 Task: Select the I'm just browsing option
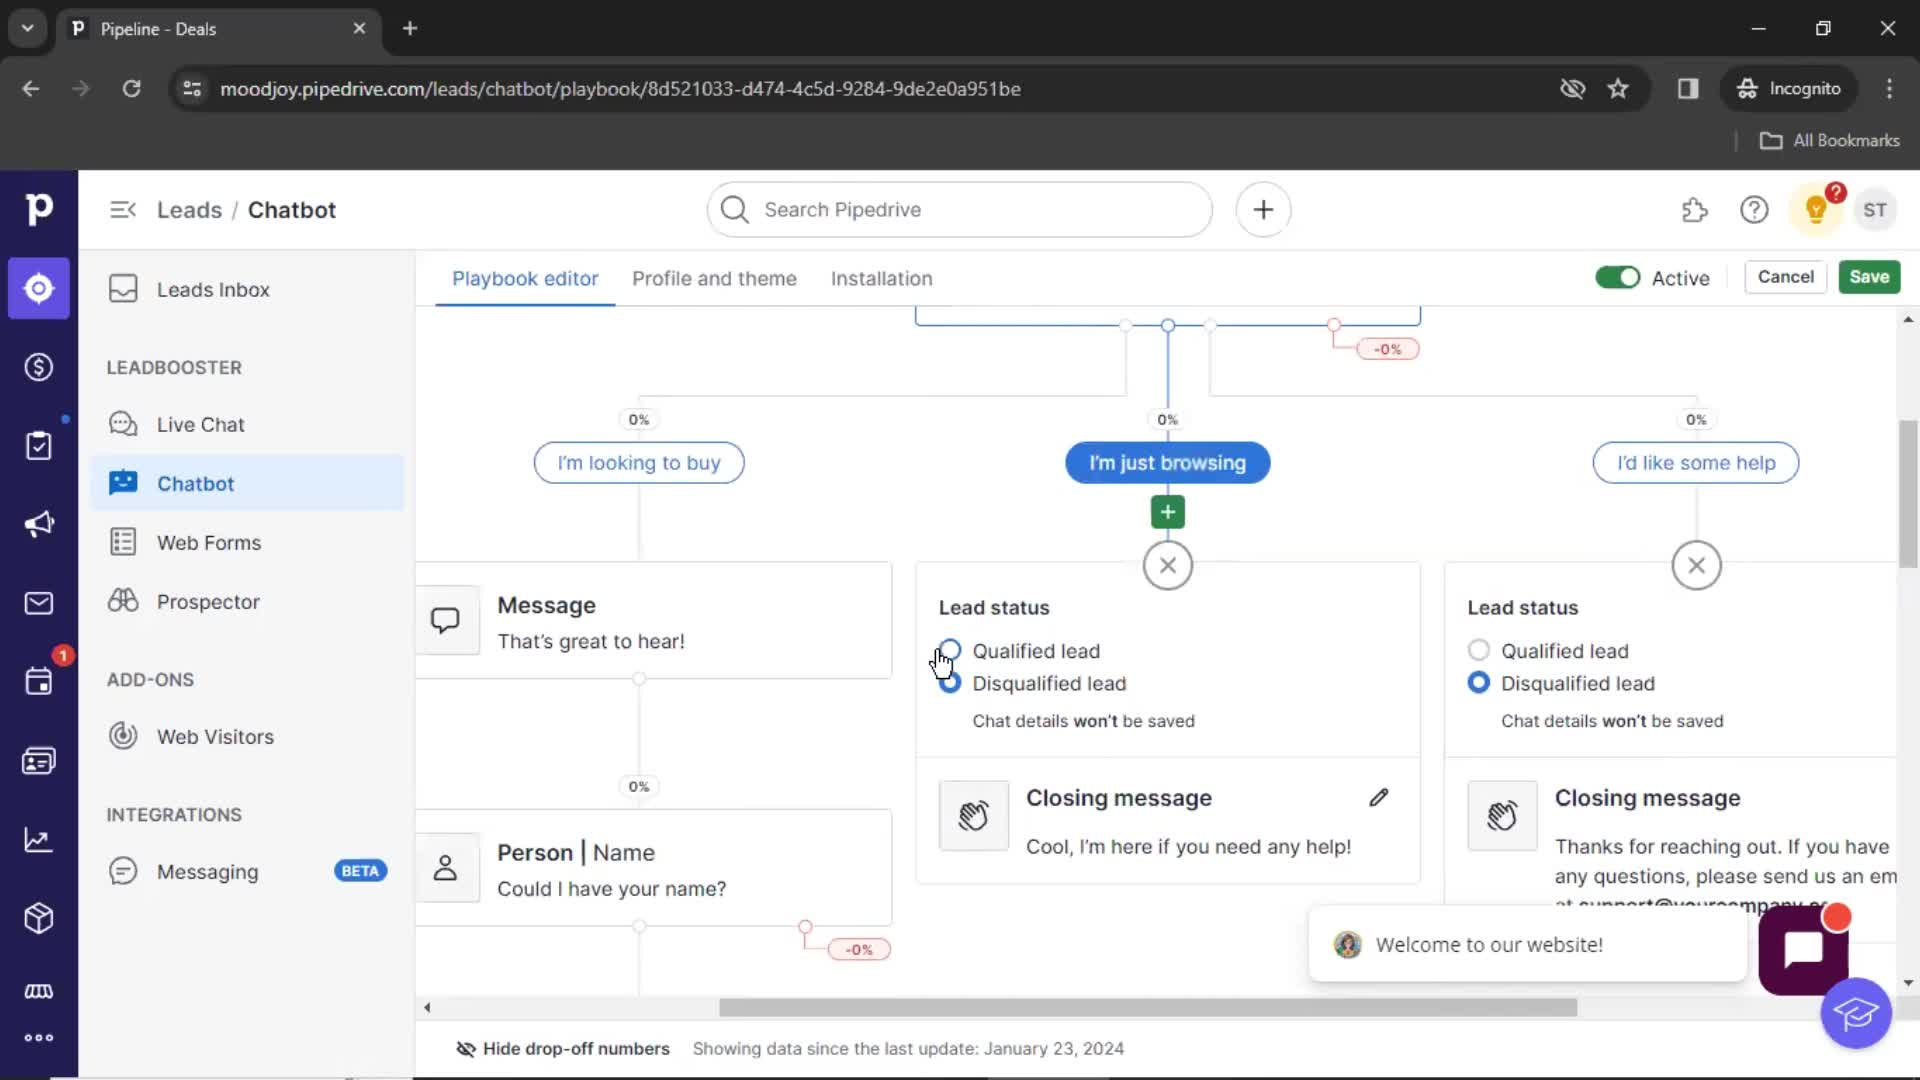1167,463
